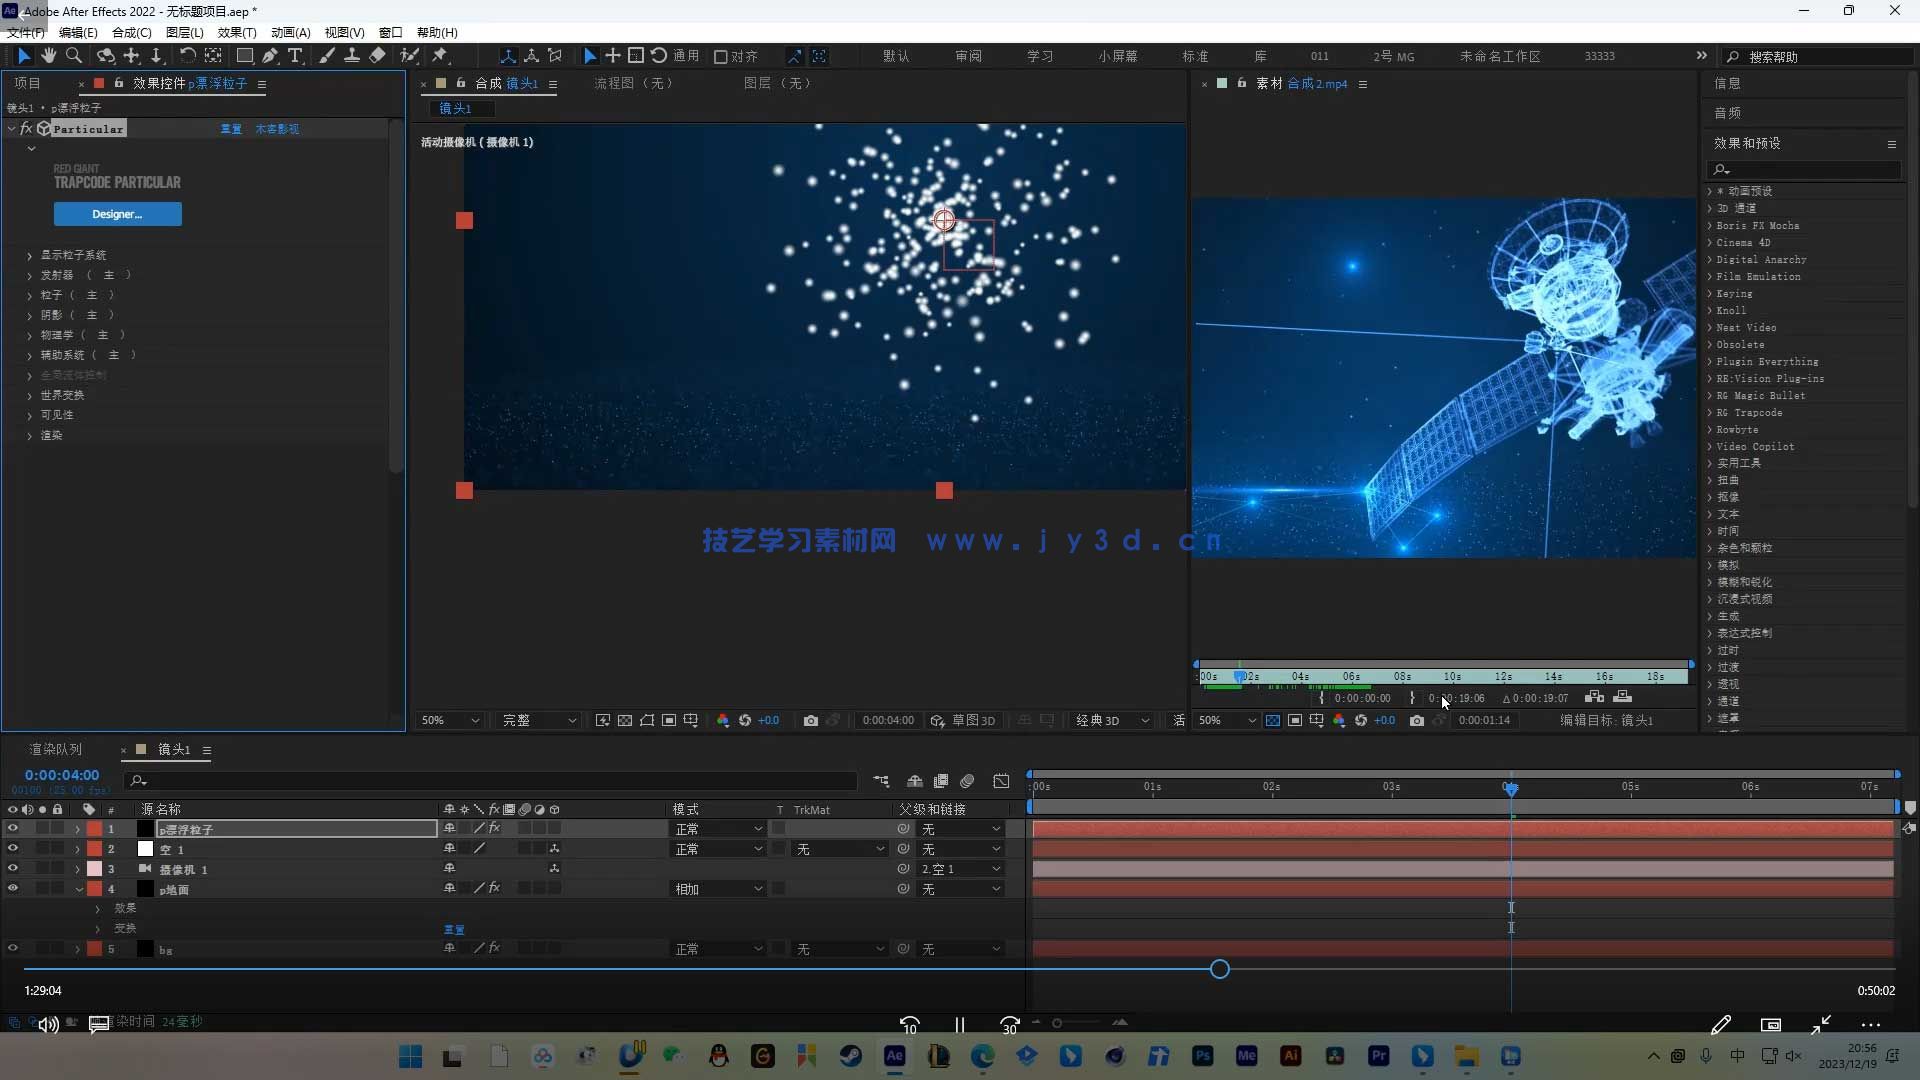This screenshot has width=1920, height=1080.
Task: Select the Hand tool in the toolbar
Action: point(49,56)
